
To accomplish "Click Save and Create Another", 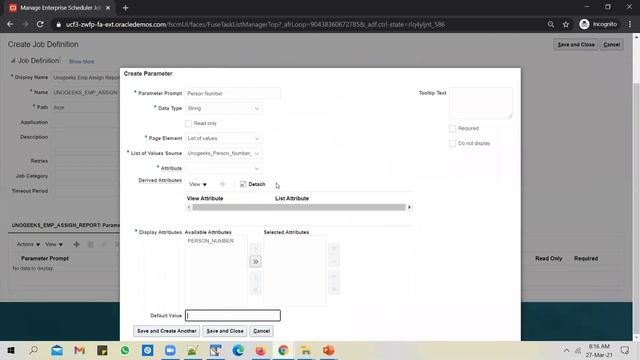I will [x=167, y=331].
